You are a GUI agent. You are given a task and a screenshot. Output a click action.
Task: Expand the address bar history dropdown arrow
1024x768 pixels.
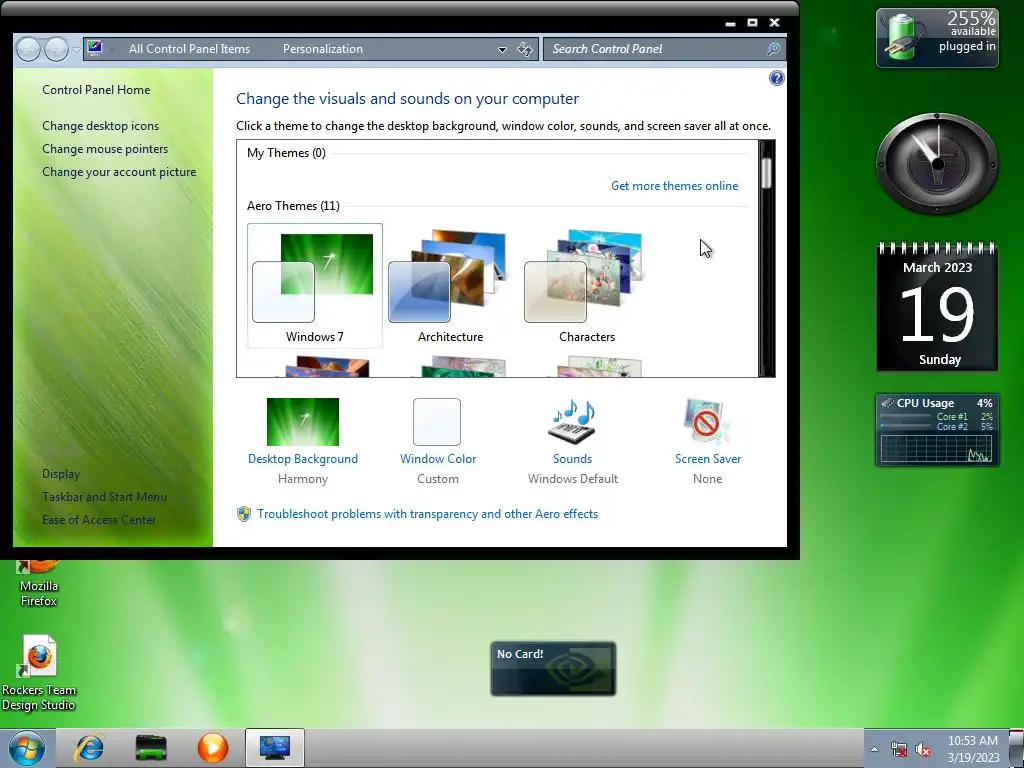pyautogui.click(x=502, y=50)
